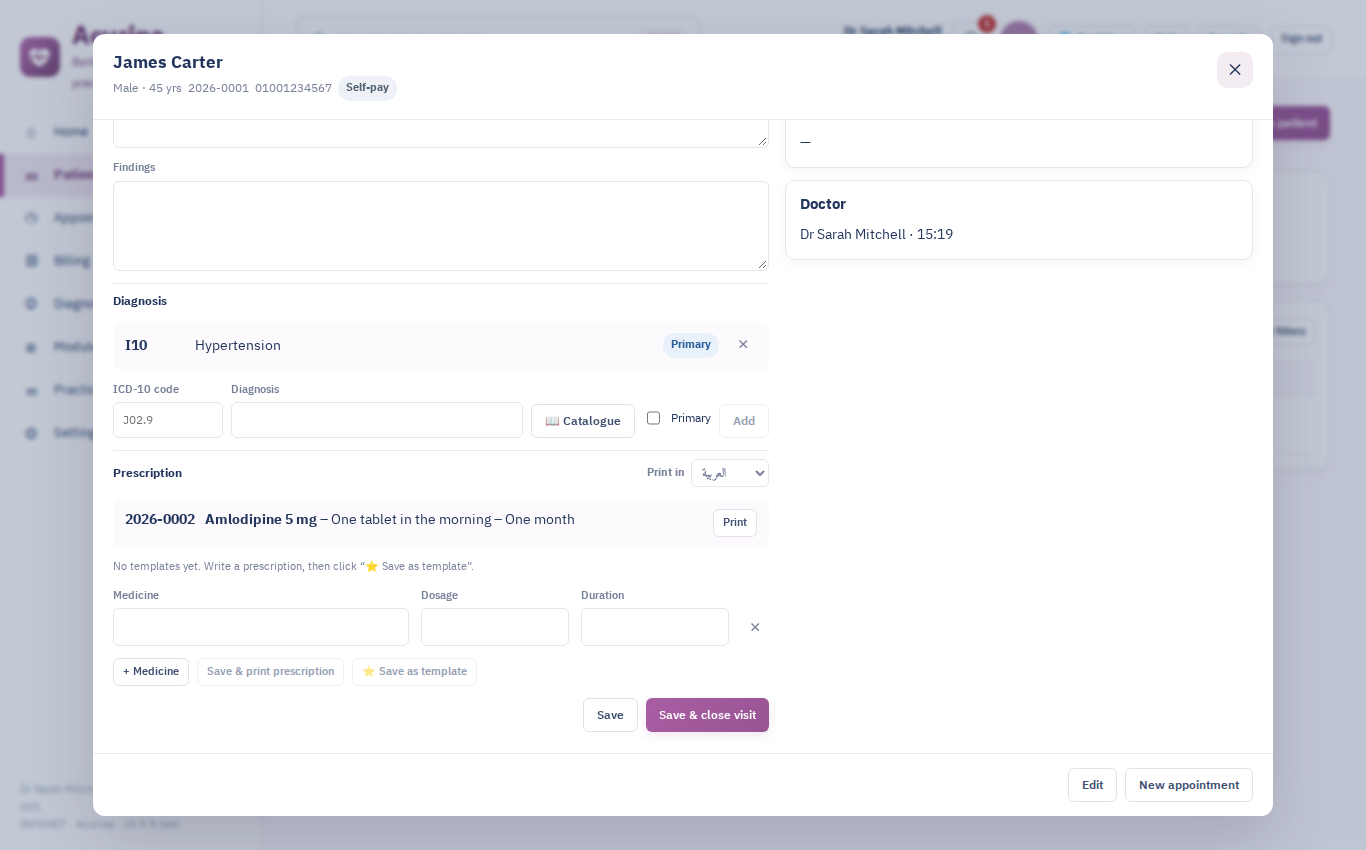The height and width of the screenshot is (850, 1366).
Task: Click the patient name James Carter
Action: (168, 62)
